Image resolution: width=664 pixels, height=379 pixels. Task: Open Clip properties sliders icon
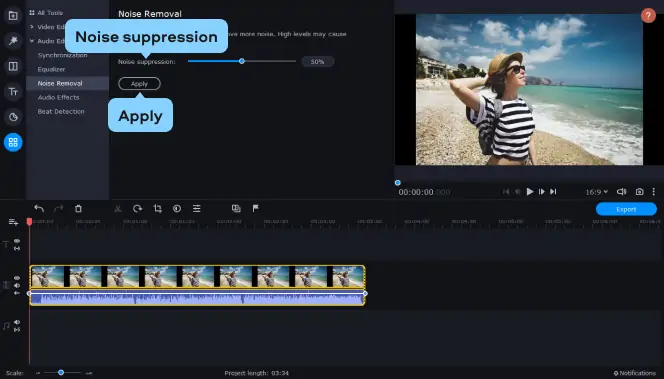[x=196, y=208]
